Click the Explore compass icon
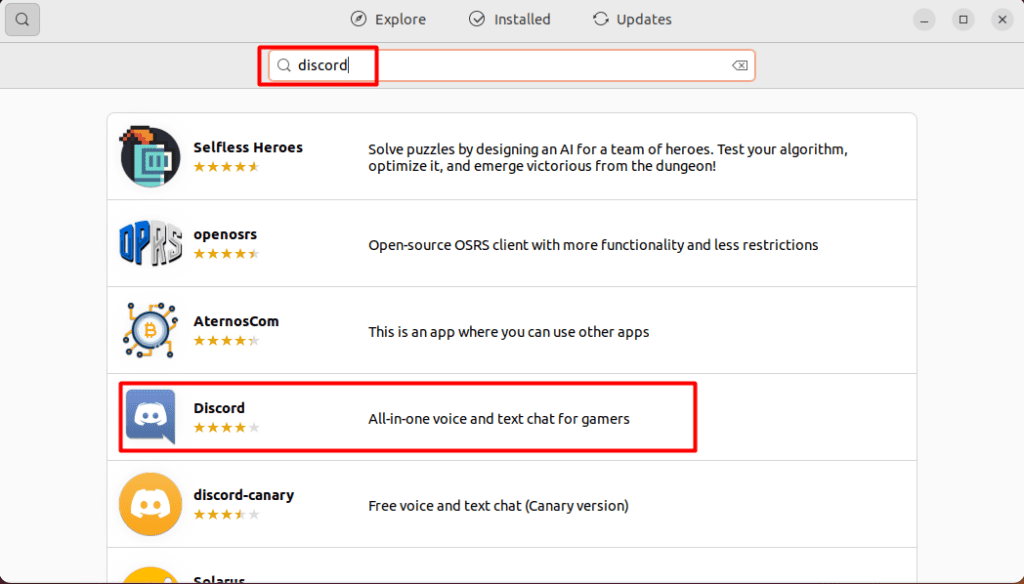Image resolution: width=1024 pixels, height=584 pixels. (359, 19)
